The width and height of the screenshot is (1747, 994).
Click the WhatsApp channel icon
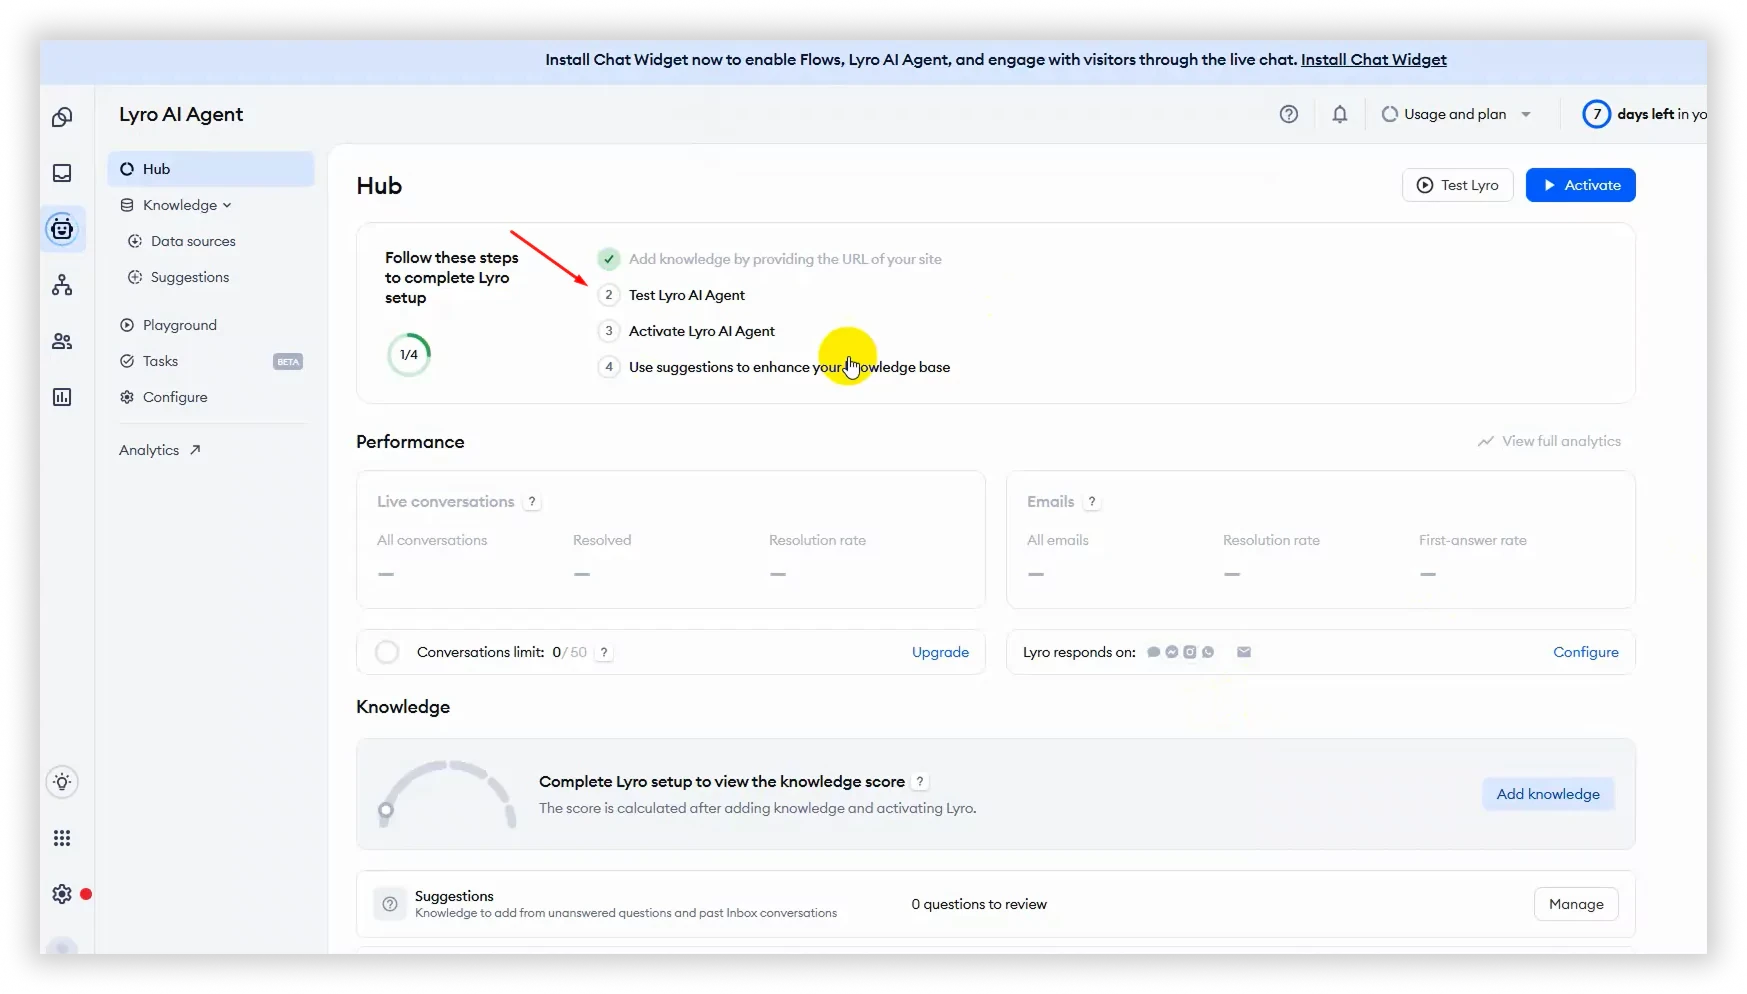coord(1208,652)
